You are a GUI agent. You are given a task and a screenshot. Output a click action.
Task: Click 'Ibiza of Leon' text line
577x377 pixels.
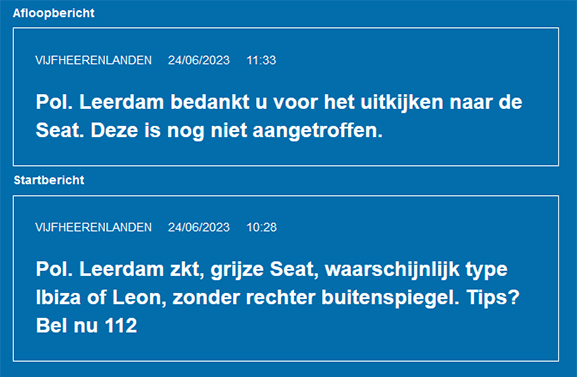tap(101, 297)
